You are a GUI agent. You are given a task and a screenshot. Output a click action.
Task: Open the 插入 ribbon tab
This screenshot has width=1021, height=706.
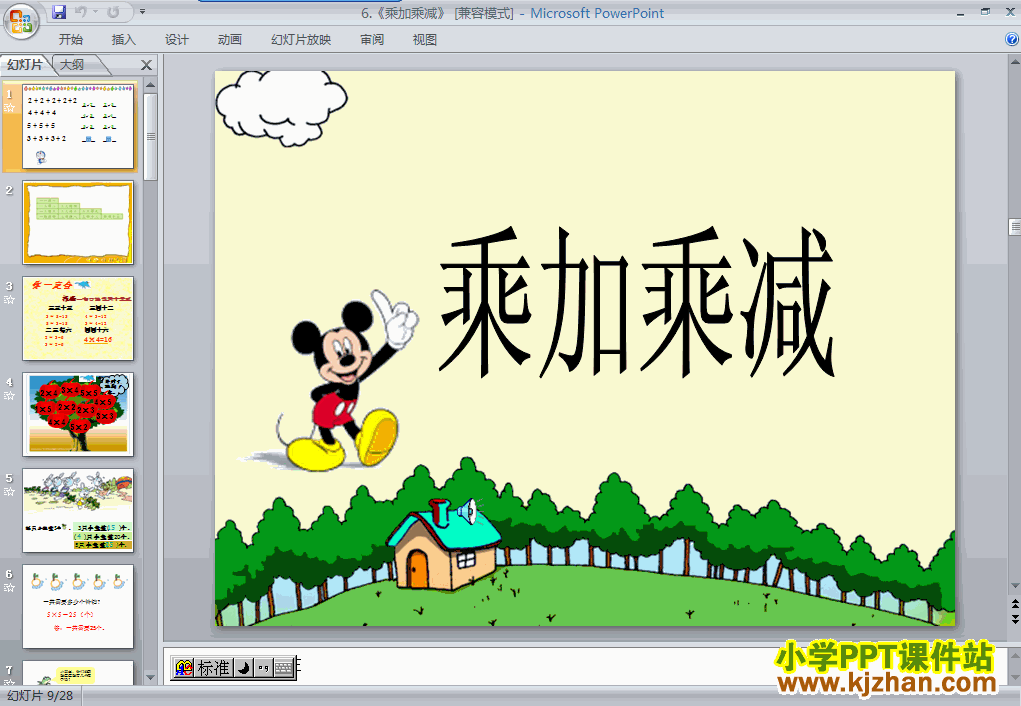(x=123, y=40)
